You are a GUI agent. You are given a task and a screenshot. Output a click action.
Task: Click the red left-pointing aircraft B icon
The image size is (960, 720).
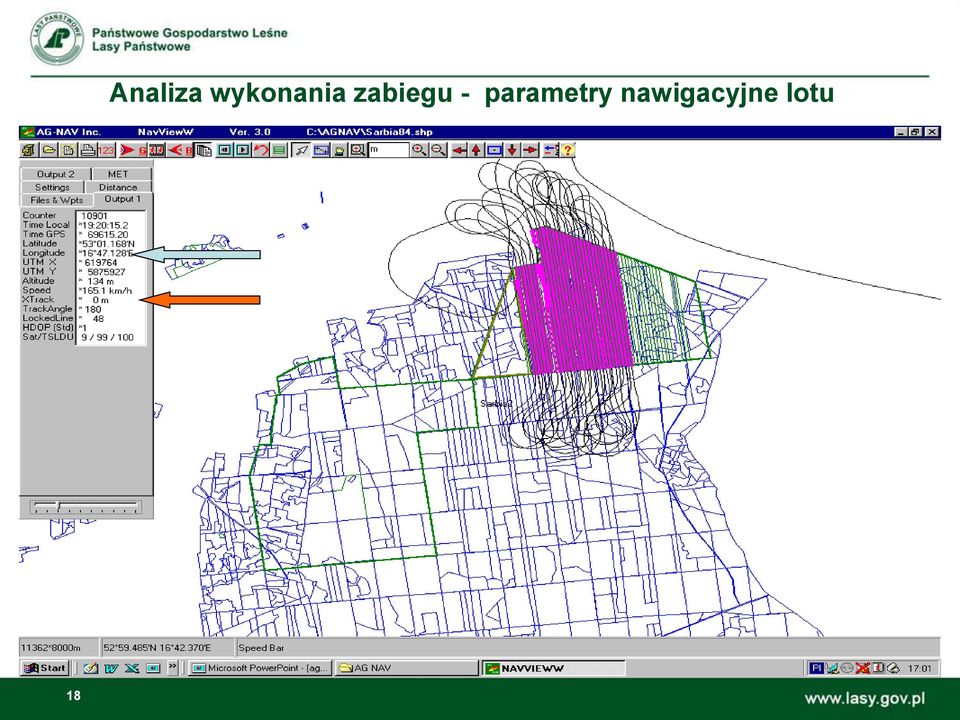coord(180,150)
